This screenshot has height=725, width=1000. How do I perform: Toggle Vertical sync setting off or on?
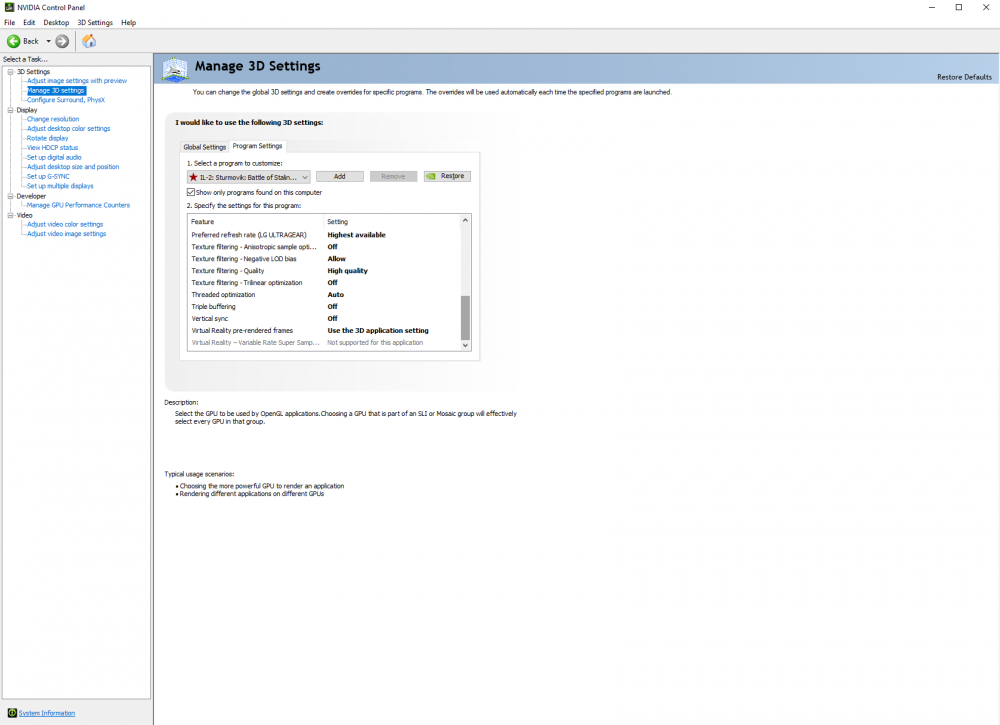(334, 318)
